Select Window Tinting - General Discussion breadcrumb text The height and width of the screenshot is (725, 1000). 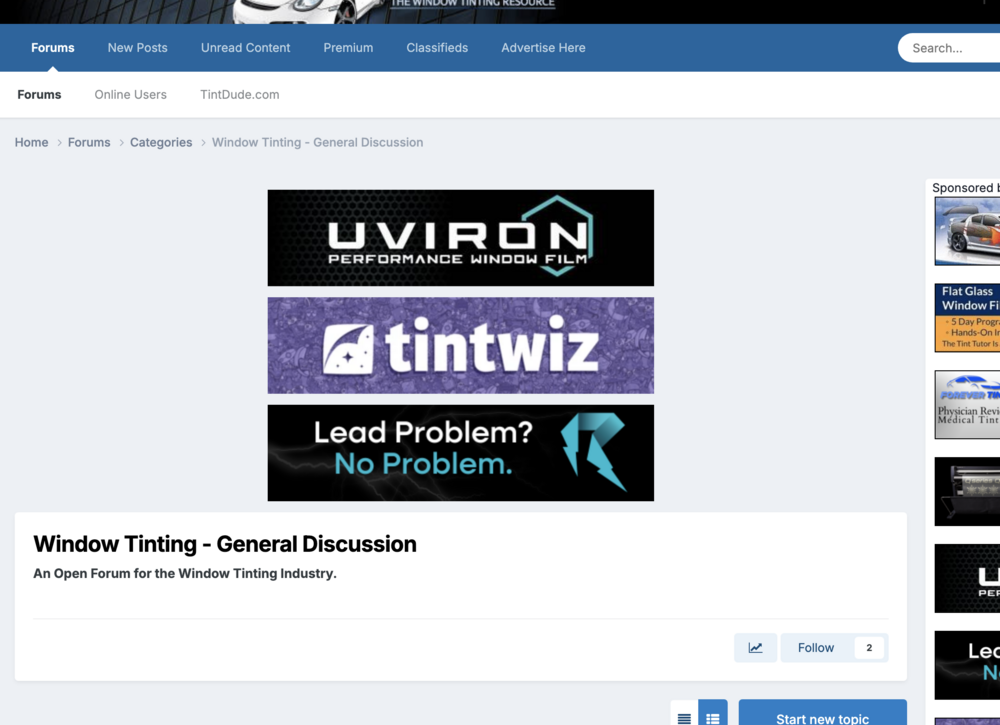click(x=318, y=142)
